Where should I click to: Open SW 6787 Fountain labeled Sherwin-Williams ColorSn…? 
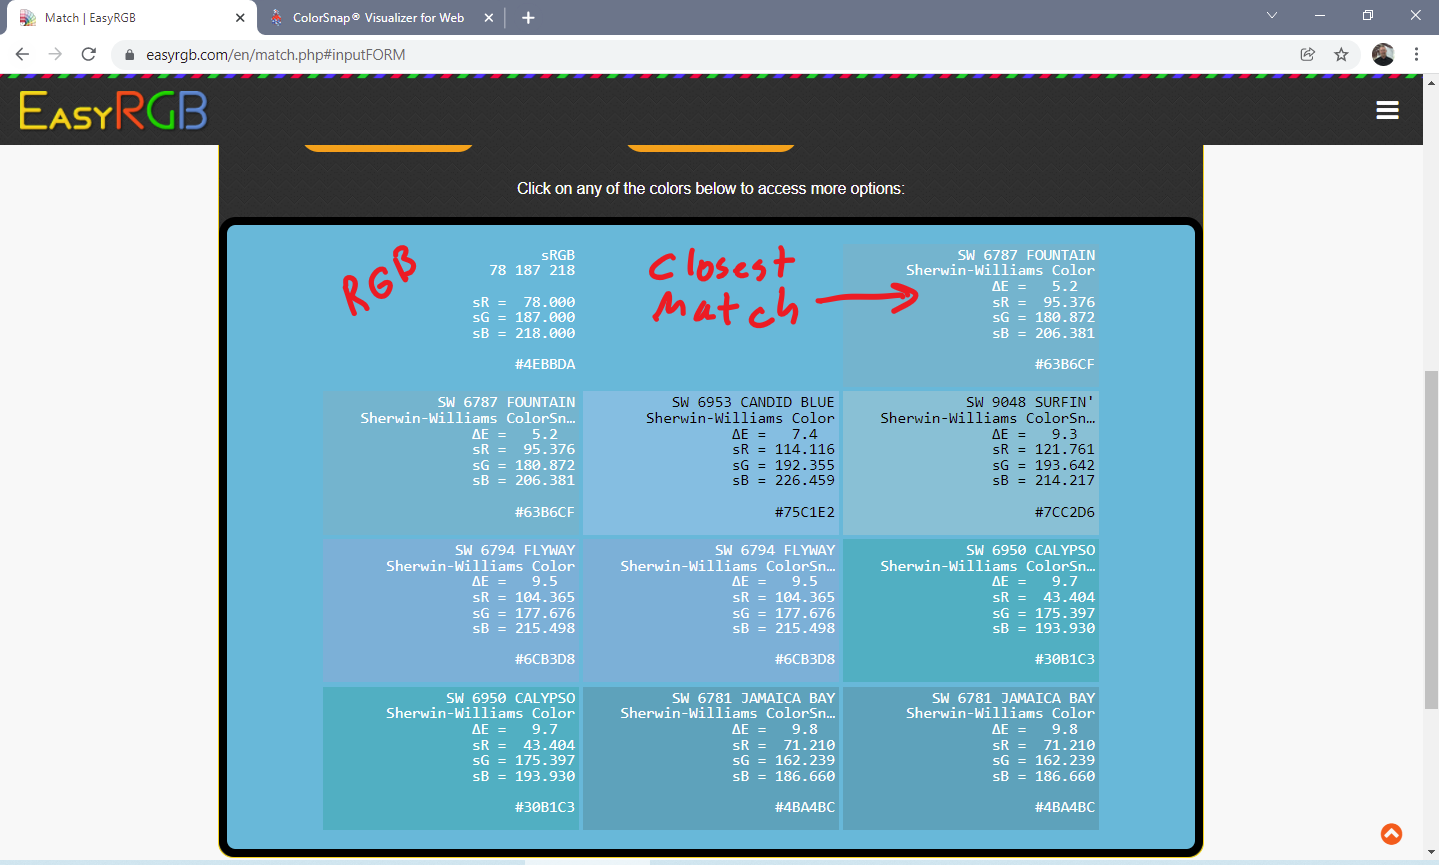(x=451, y=463)
